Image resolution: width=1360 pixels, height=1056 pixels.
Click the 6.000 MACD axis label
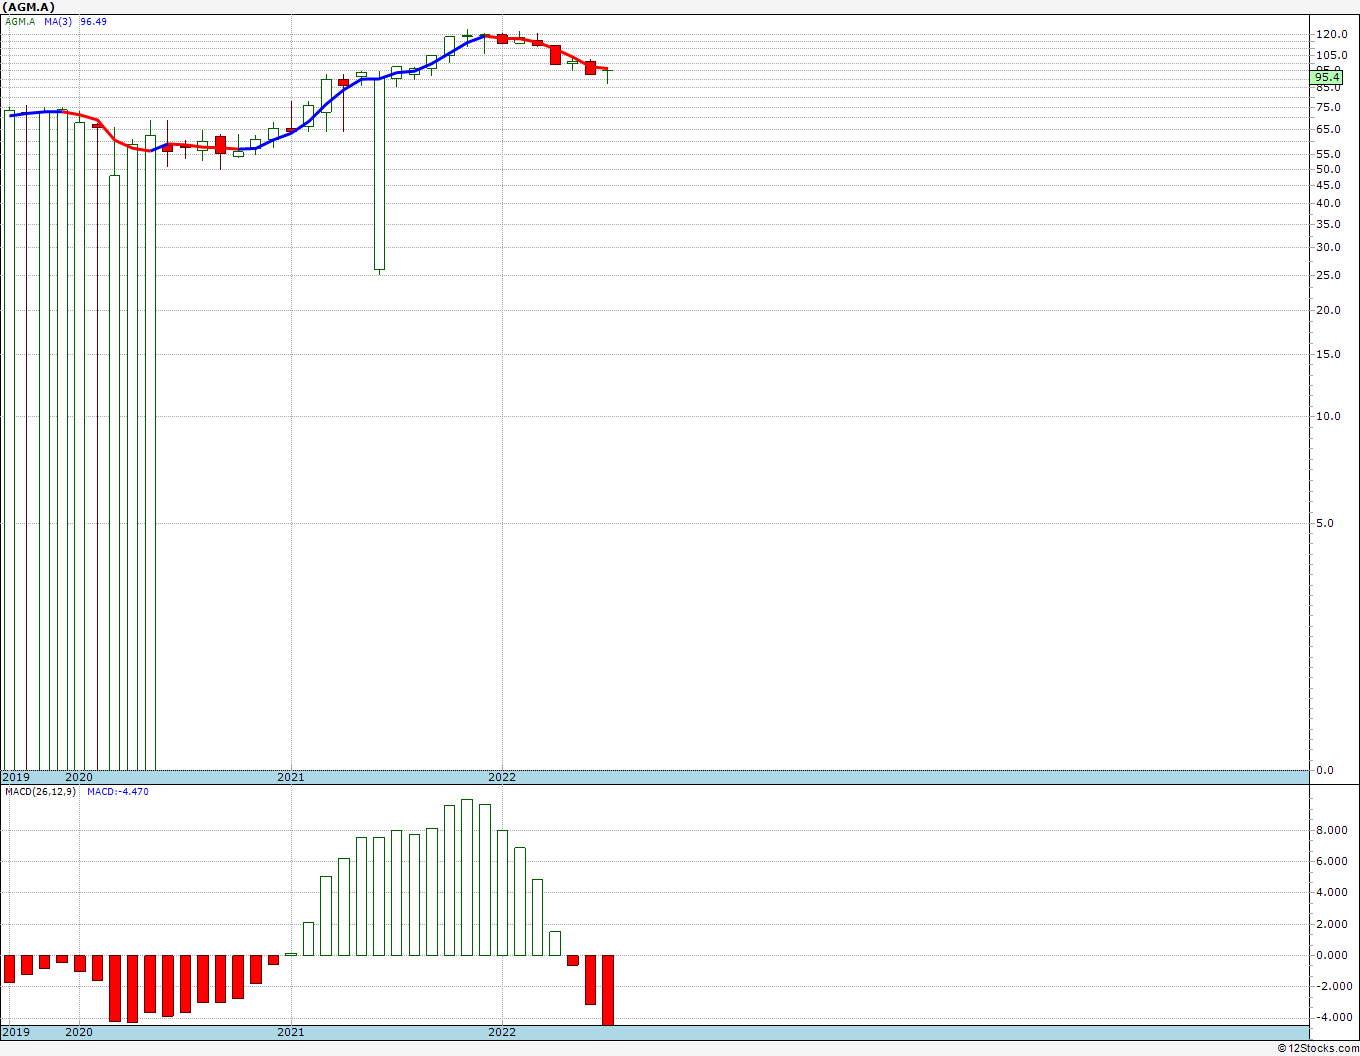pos(1332,861)
